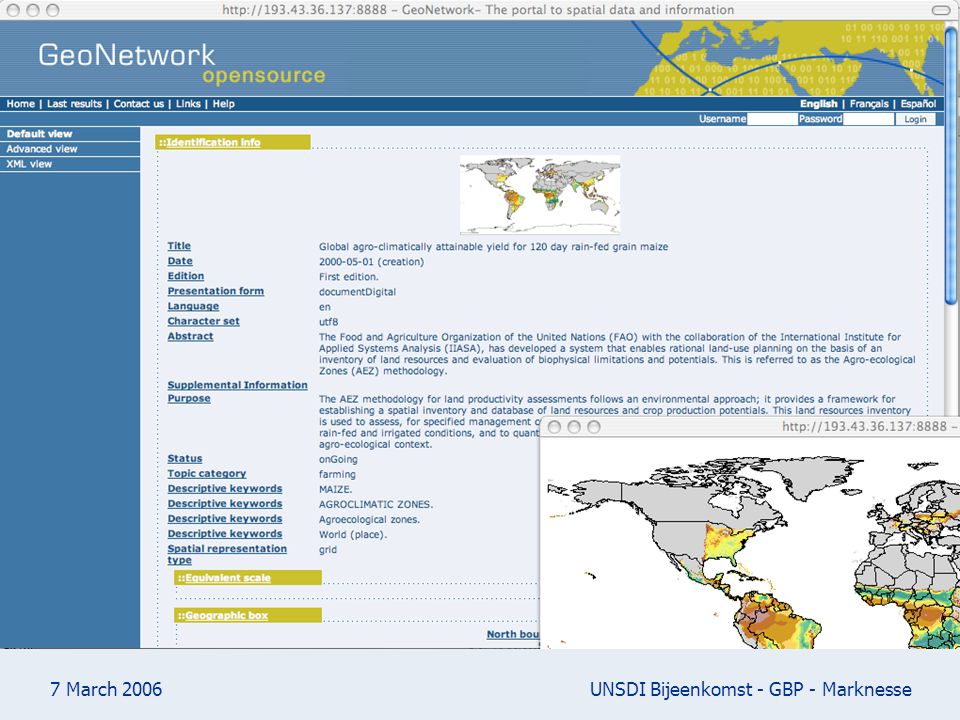This screenshot has width=960, height=720.
Task: Click the North bound label link
Action: coord(513,635)
